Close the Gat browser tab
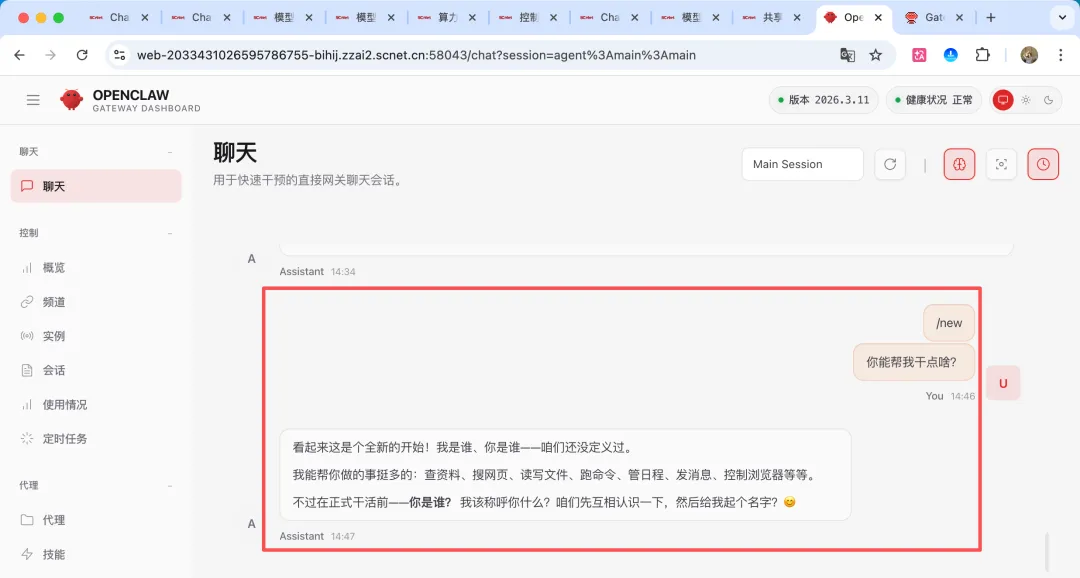The height and width of the screenshot is (578, 1080). point(959,18)
